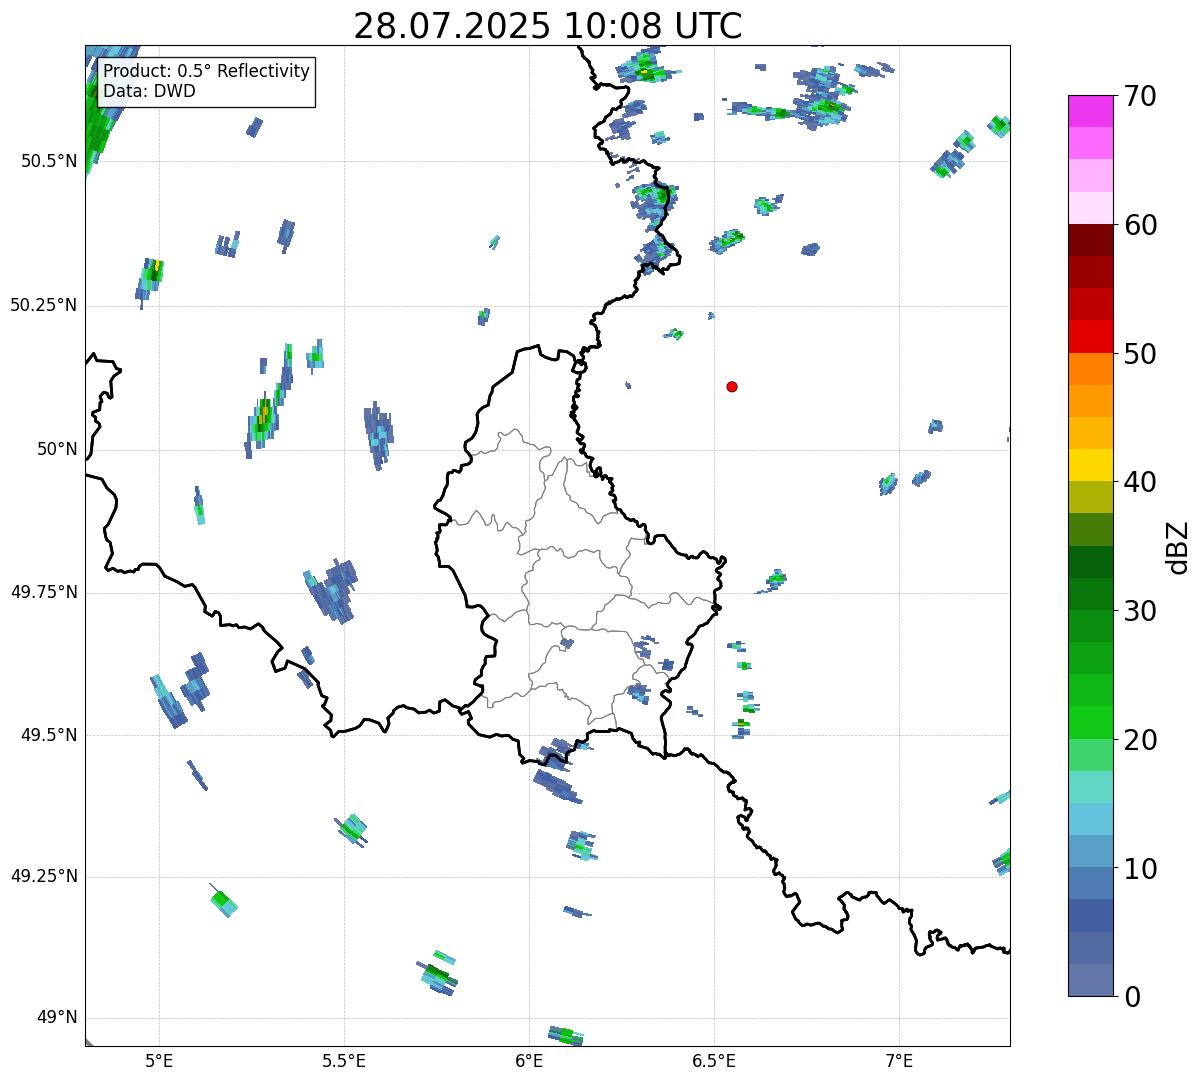Click the 7°E longitude label
This screenshot has height=1081, width=1202.
pyautogui.click(x=899, y=1060)
